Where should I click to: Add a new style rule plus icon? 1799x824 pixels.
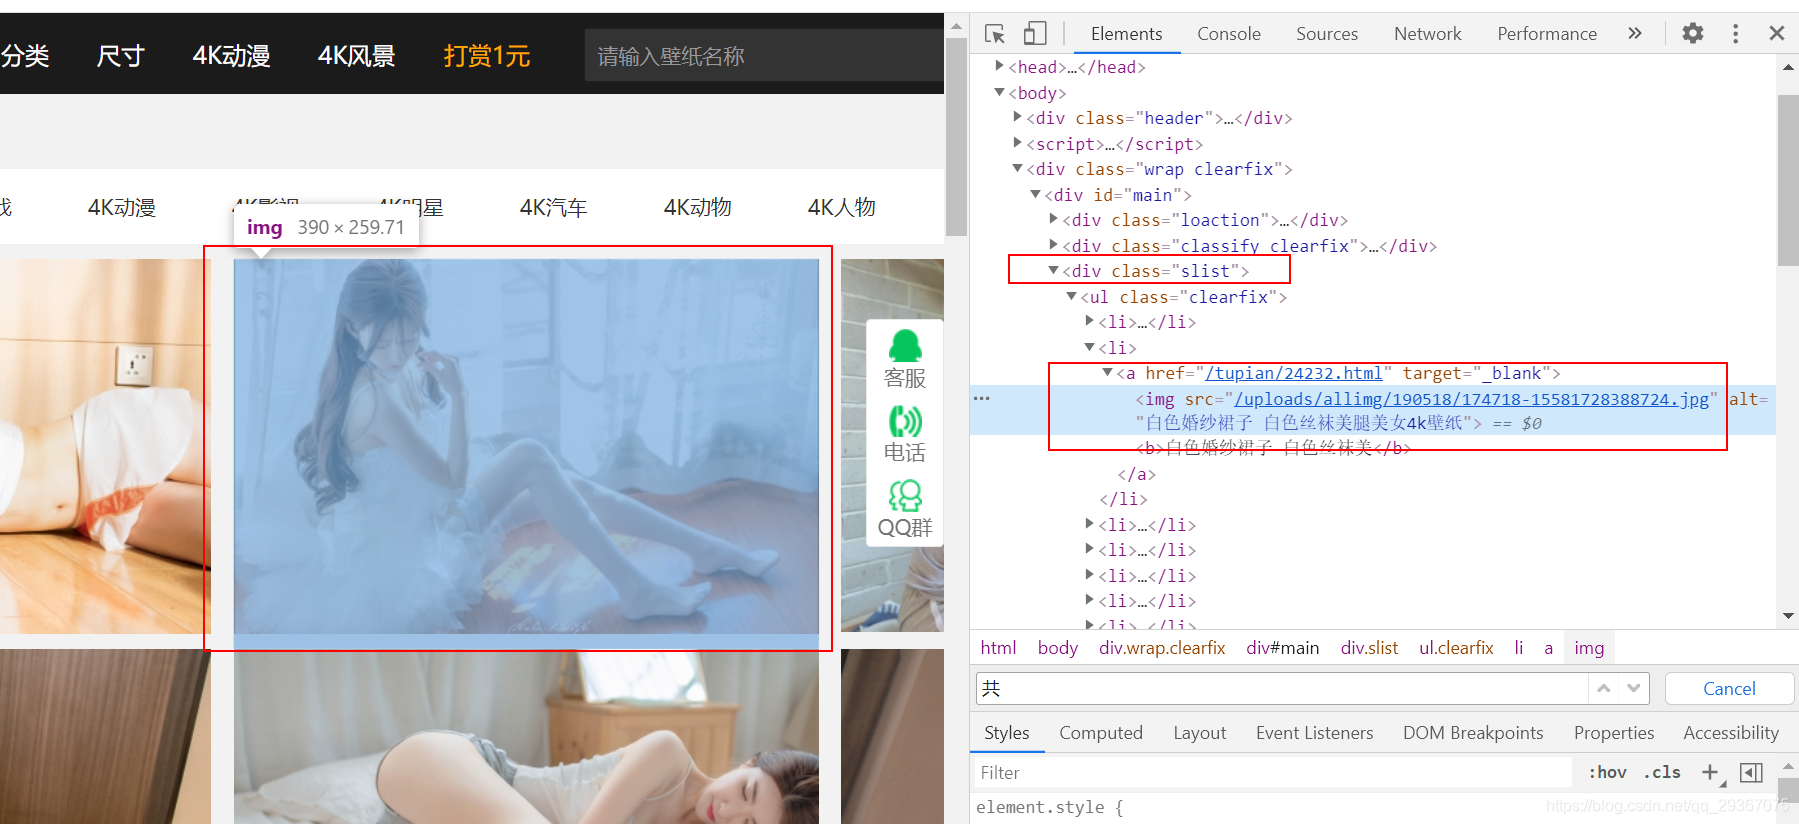(1711, 772)
